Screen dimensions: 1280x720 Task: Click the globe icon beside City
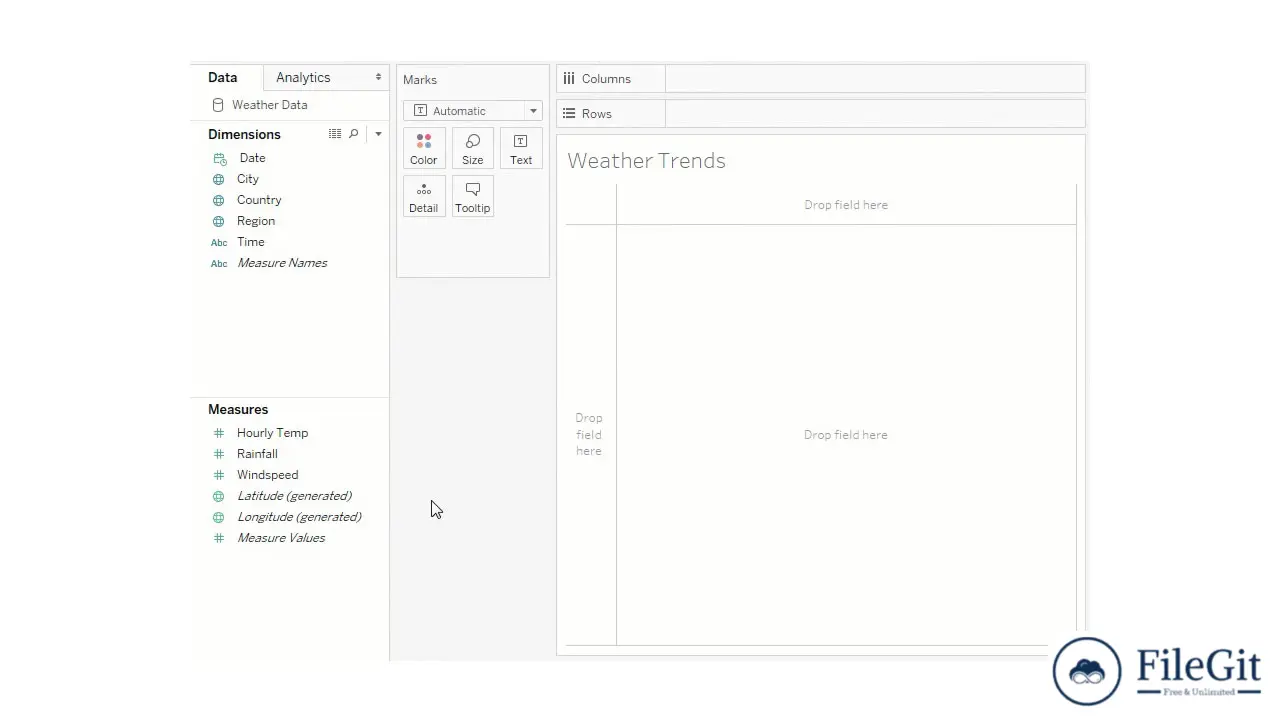point(218,179)
